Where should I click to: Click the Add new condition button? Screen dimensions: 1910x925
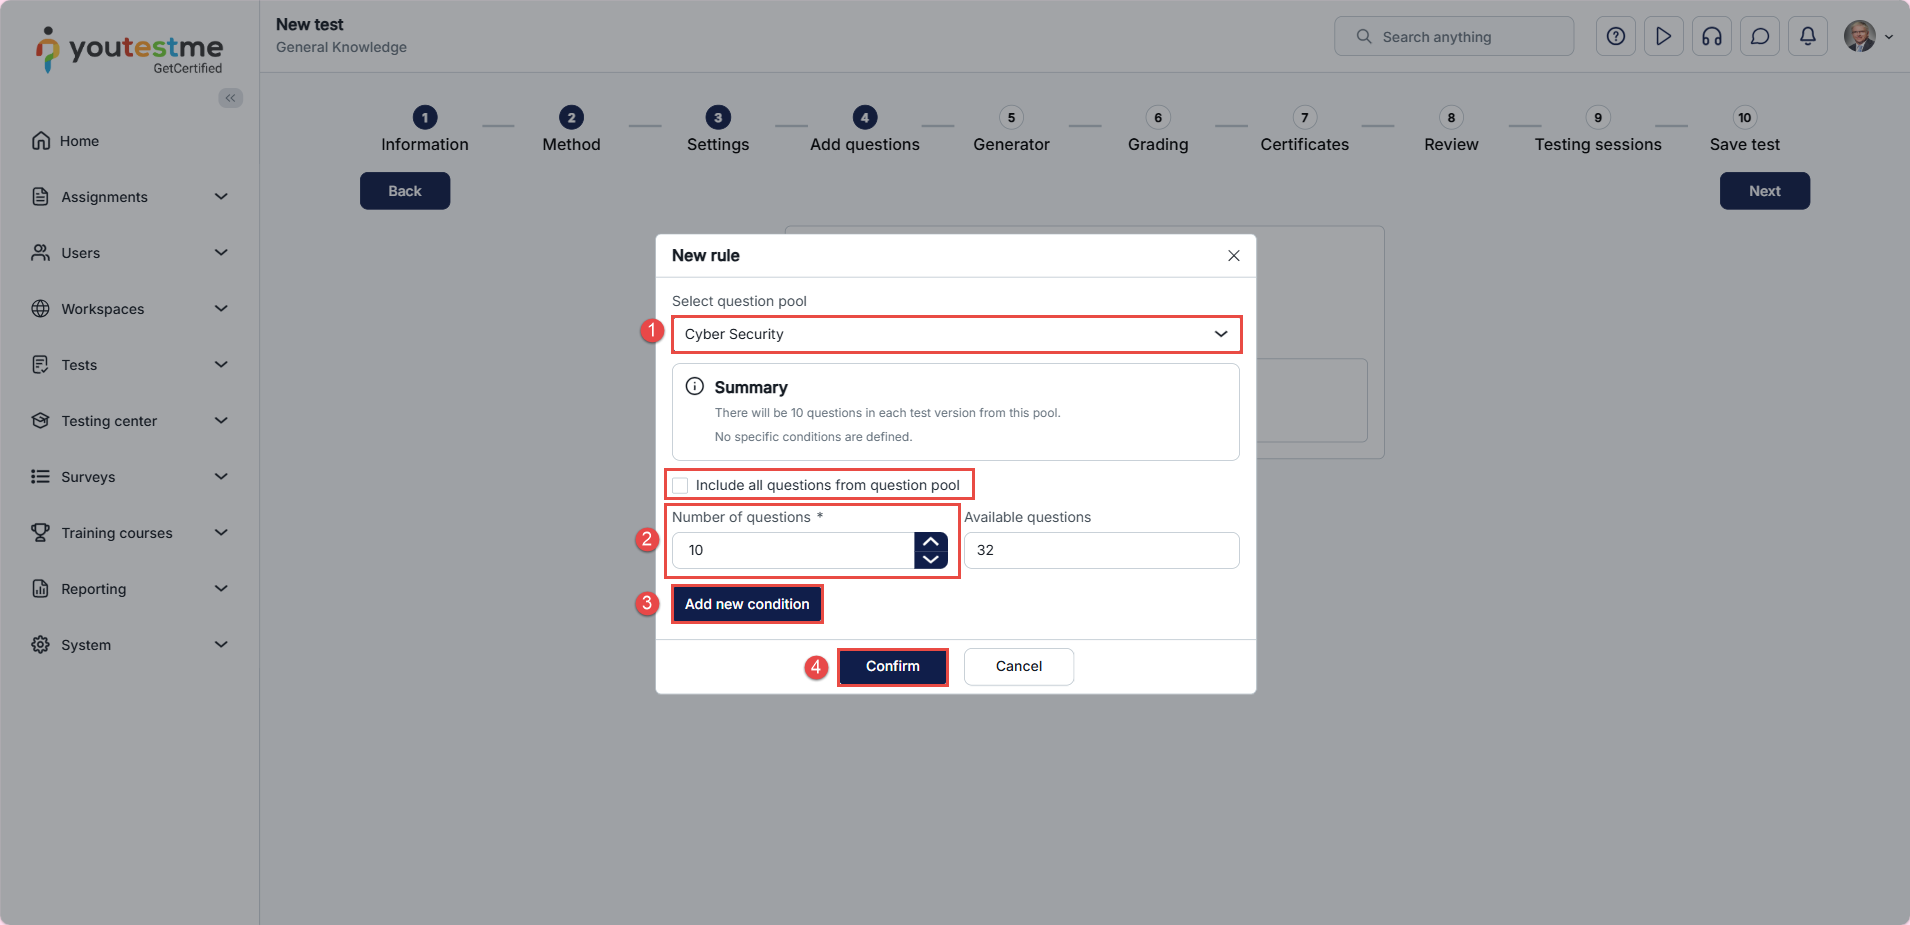coord(746,604)
